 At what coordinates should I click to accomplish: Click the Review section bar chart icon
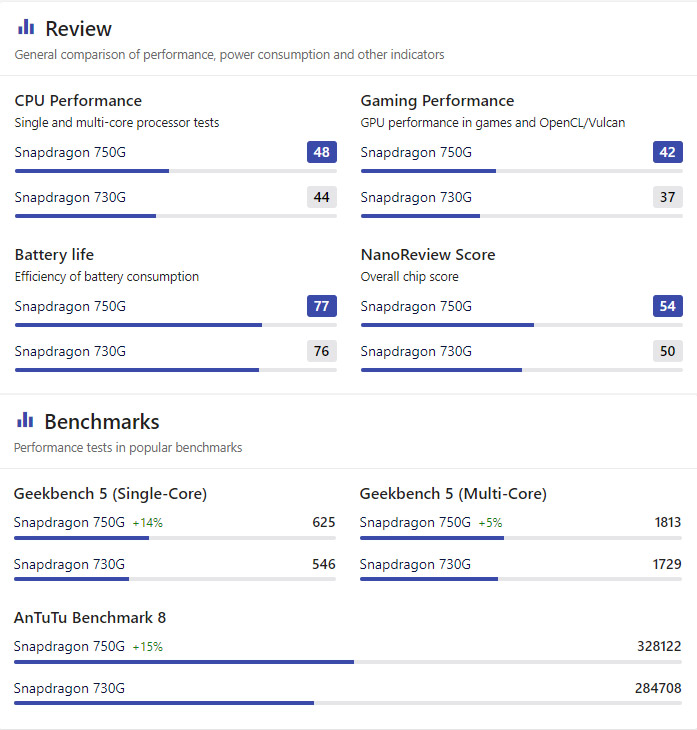pyautogui.click(x=26, y=27)
